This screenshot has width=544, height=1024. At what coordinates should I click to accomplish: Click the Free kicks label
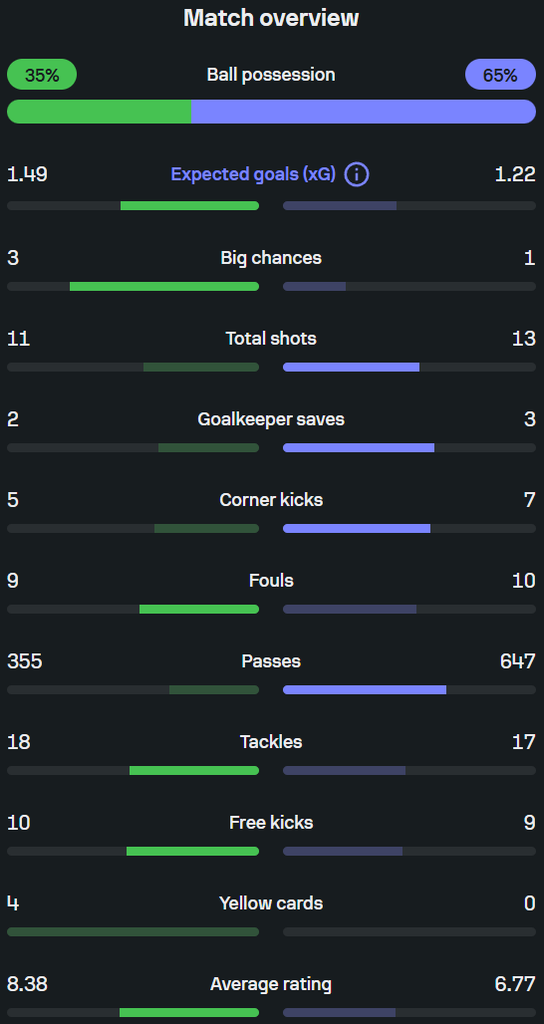[271, 822]
